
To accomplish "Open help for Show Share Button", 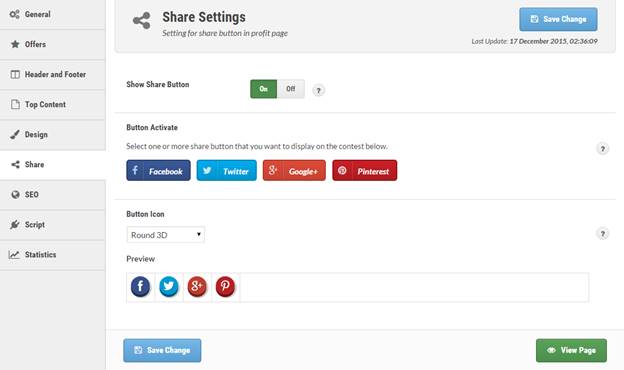I will pyautogui.click(x=318, y=90).
